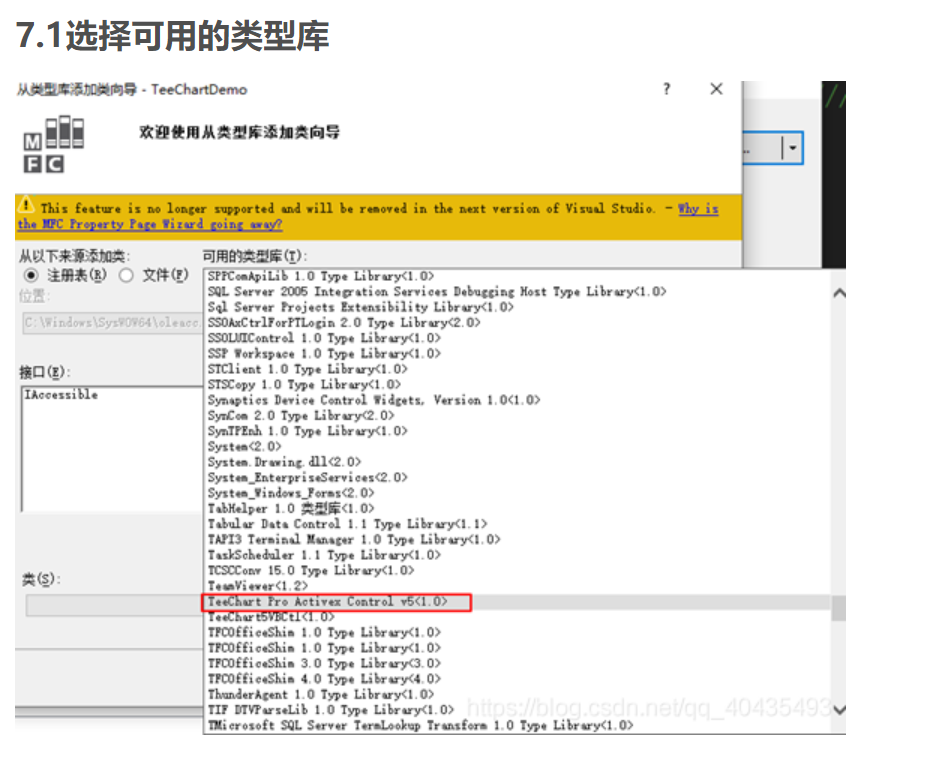
Task: Select SSP Workspace 1.0 Type Library entry
Action: click(x=324, y=354)
